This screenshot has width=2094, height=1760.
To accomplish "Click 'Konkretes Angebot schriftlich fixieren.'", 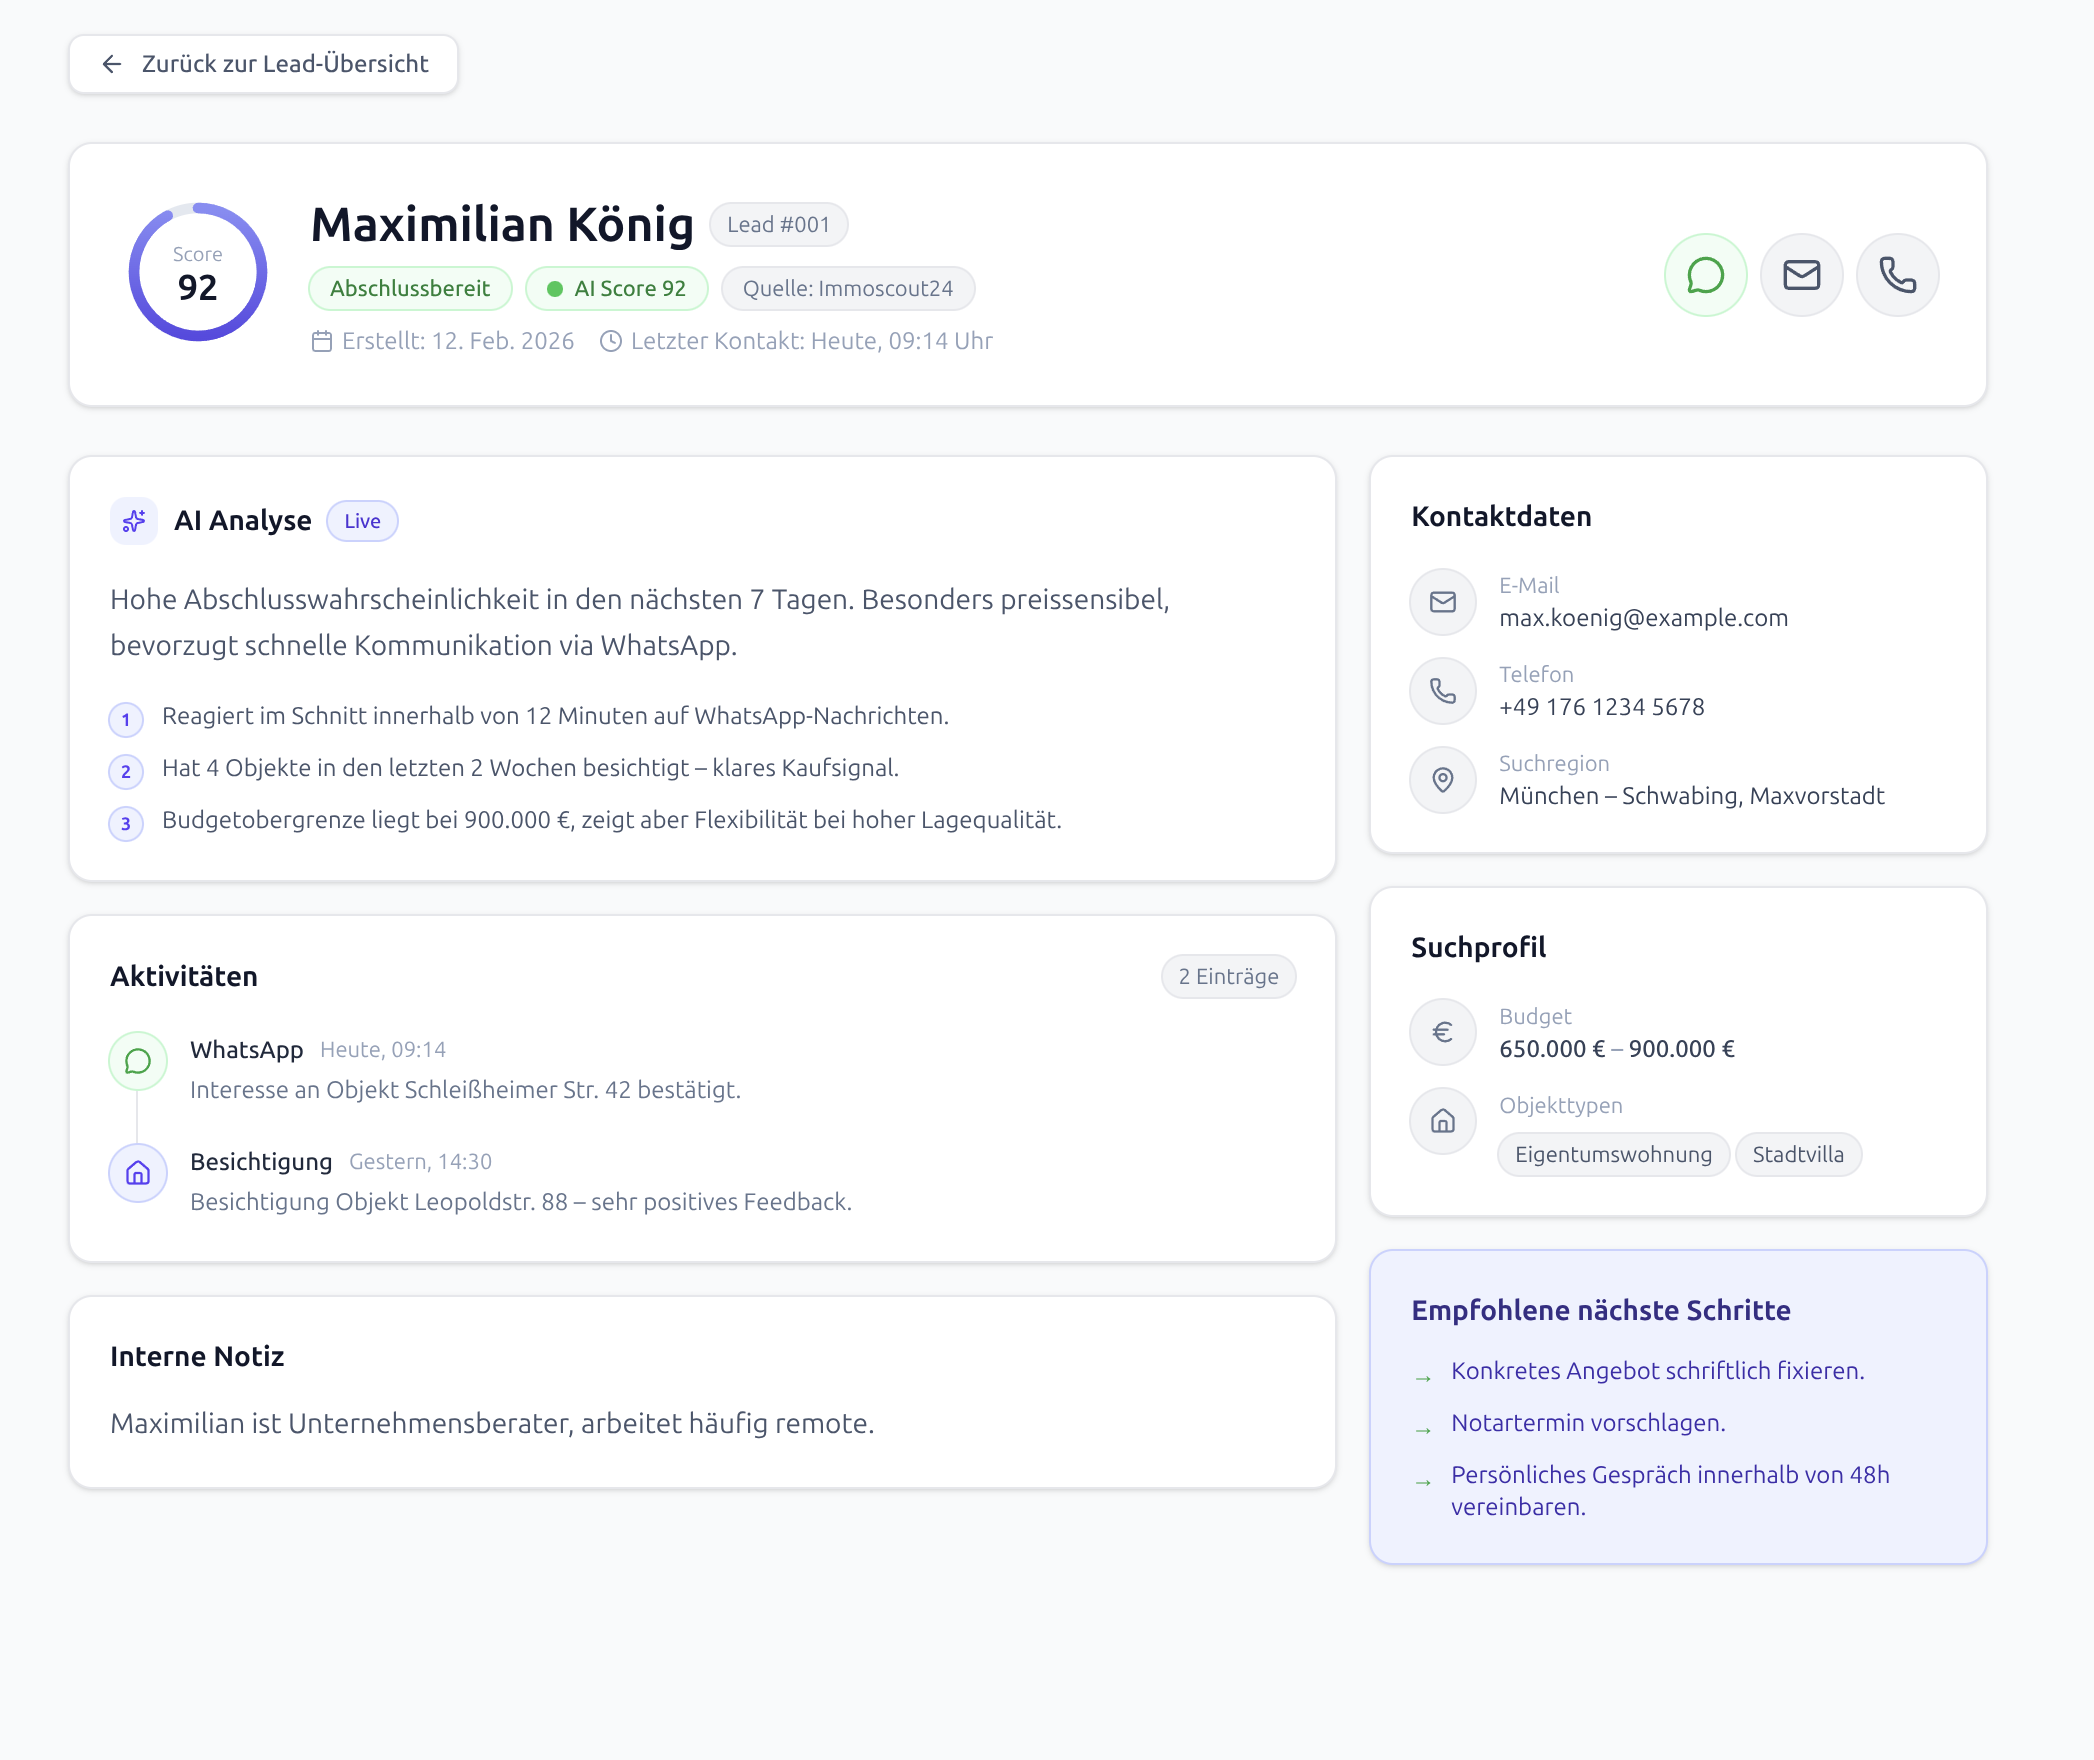I will (1658, 1371).
